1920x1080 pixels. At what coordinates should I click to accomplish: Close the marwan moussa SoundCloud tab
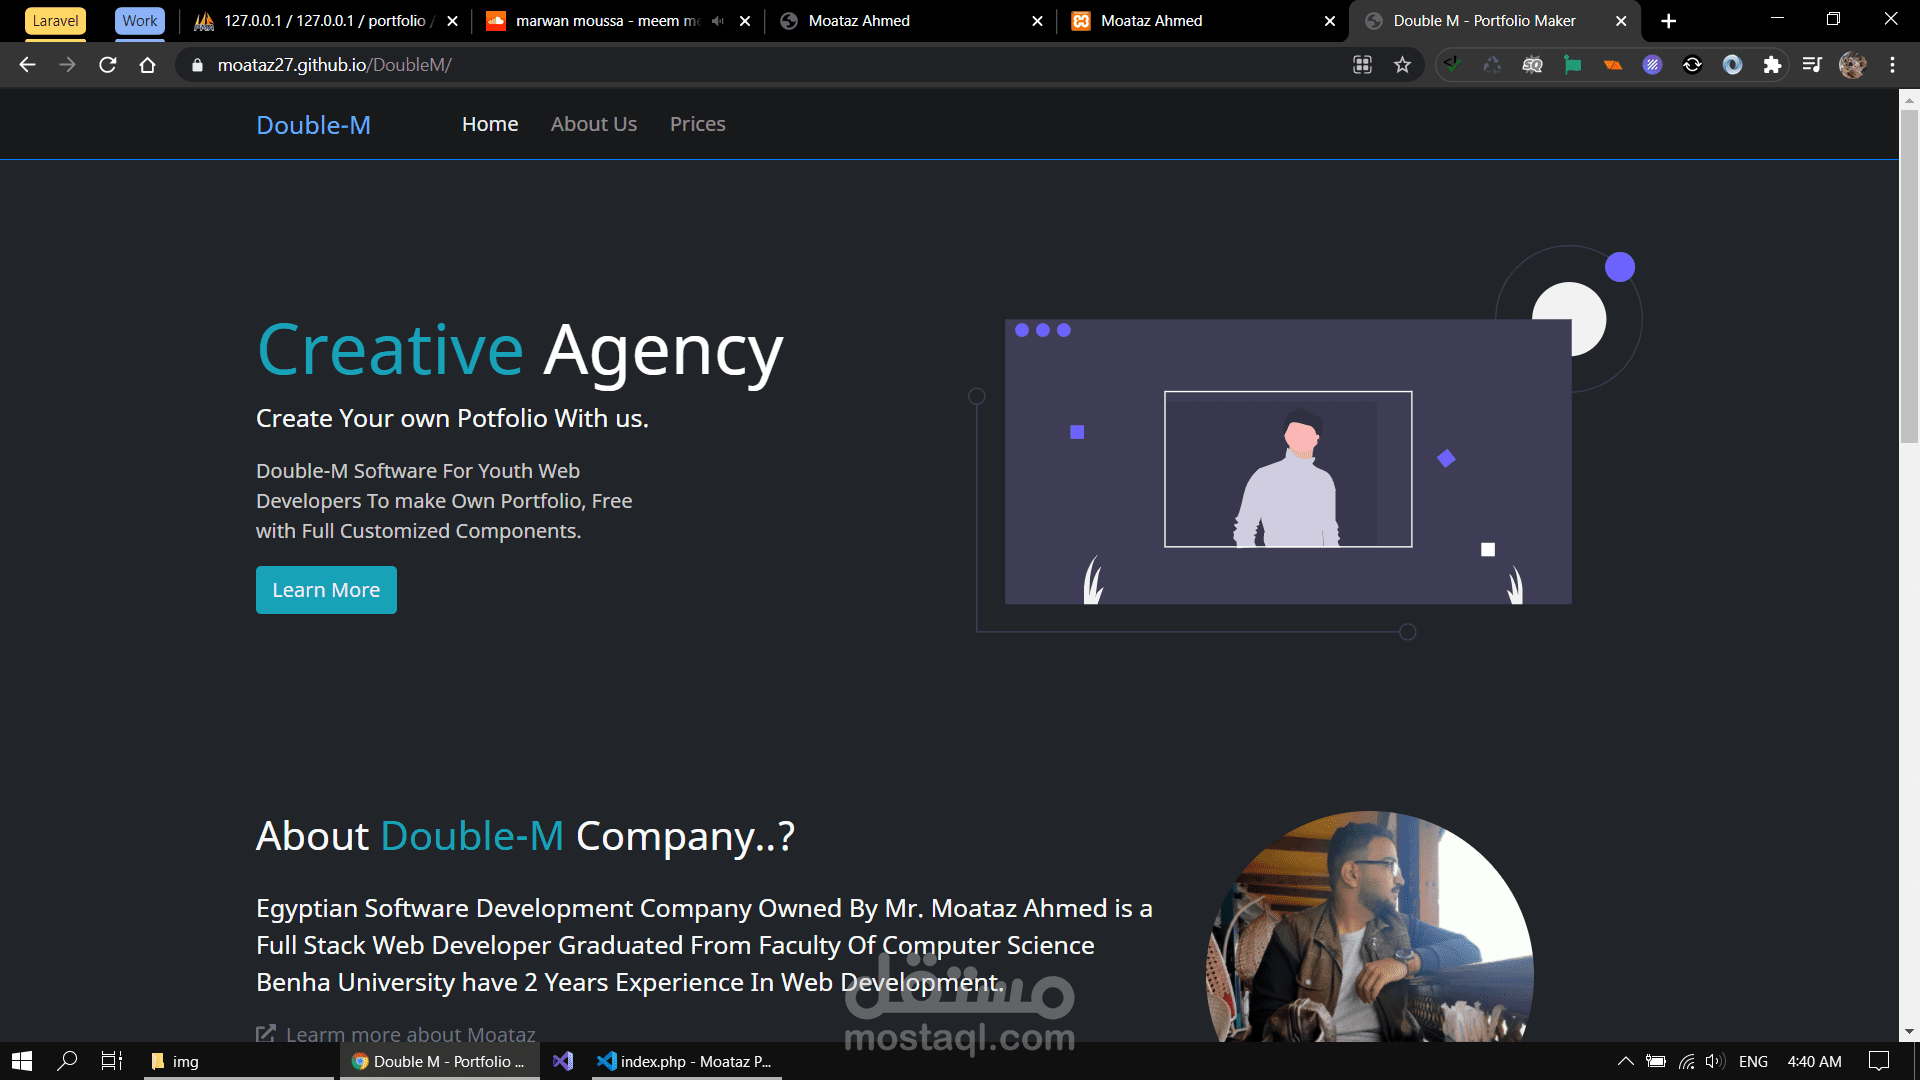pyautogui.click(x=744, y=21)
